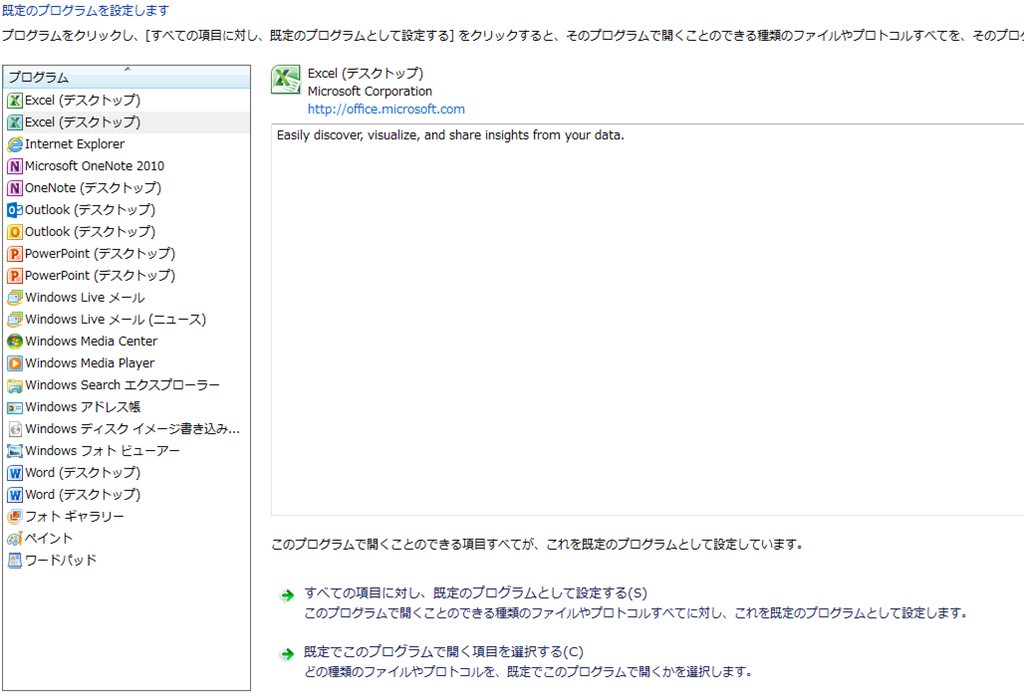Image resolution: width=1024 pixels, height=699 pixels.
Task: Sort list via the プログラム column header
Action: [x=127, y=77]
